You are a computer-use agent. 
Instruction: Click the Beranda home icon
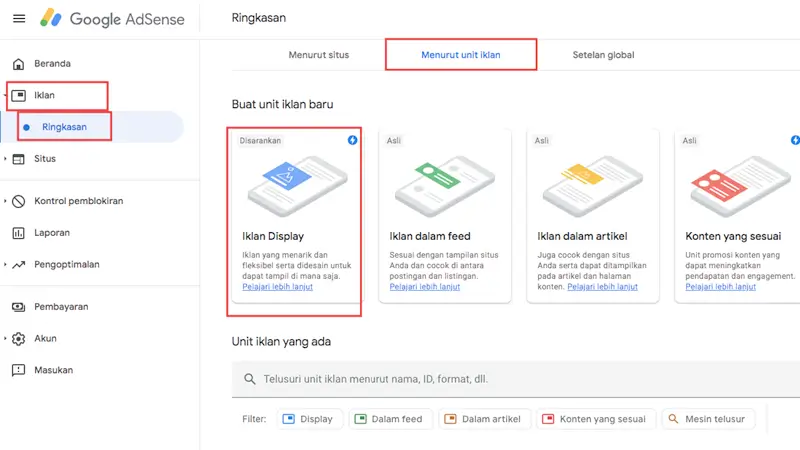point(18,64)
